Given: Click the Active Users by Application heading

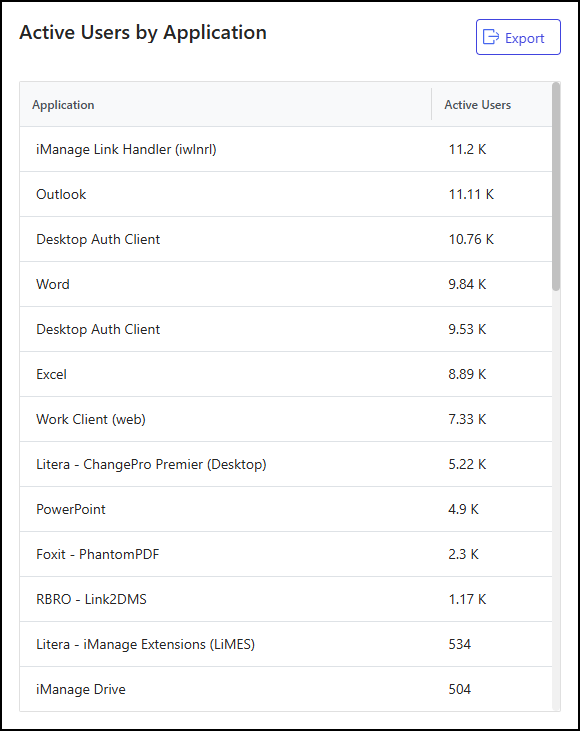Looking at the screenshot, I should (x=143, y=33).
